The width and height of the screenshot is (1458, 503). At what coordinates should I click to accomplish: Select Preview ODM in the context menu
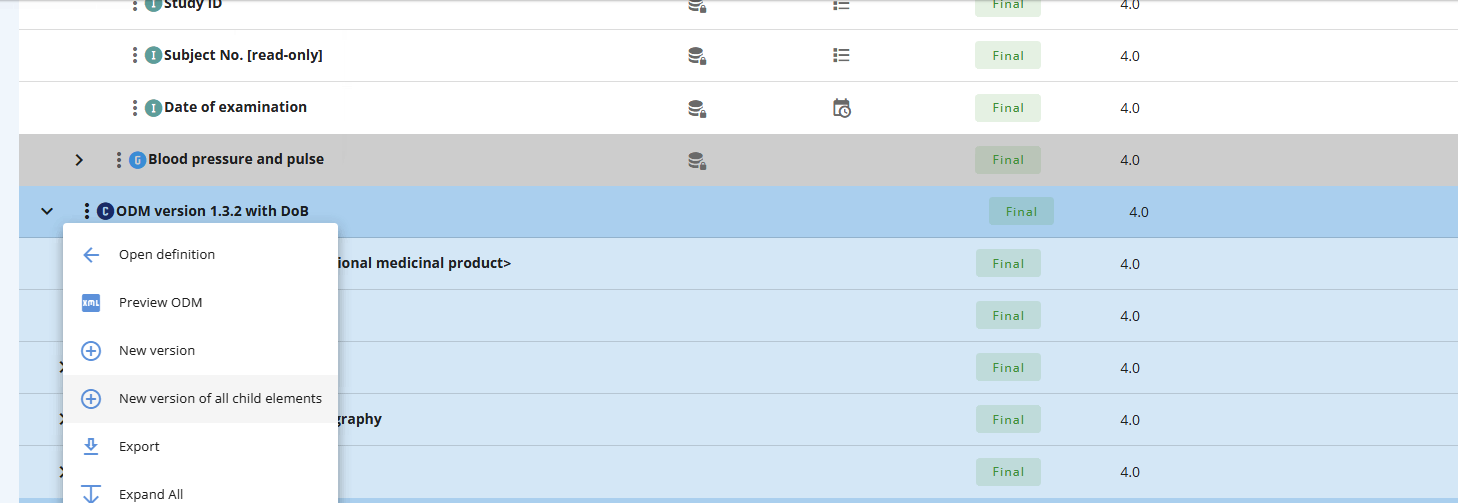(x=160, y=302)
